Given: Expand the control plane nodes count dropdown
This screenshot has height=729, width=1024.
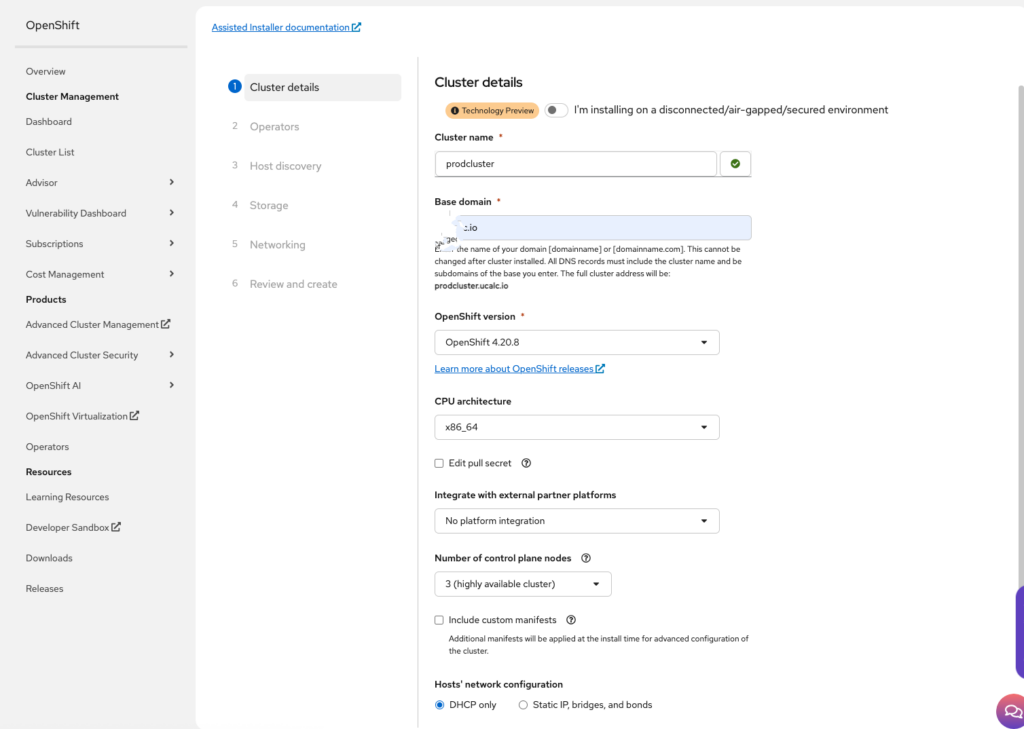Looking at the screenshot, I should [522, 584].
